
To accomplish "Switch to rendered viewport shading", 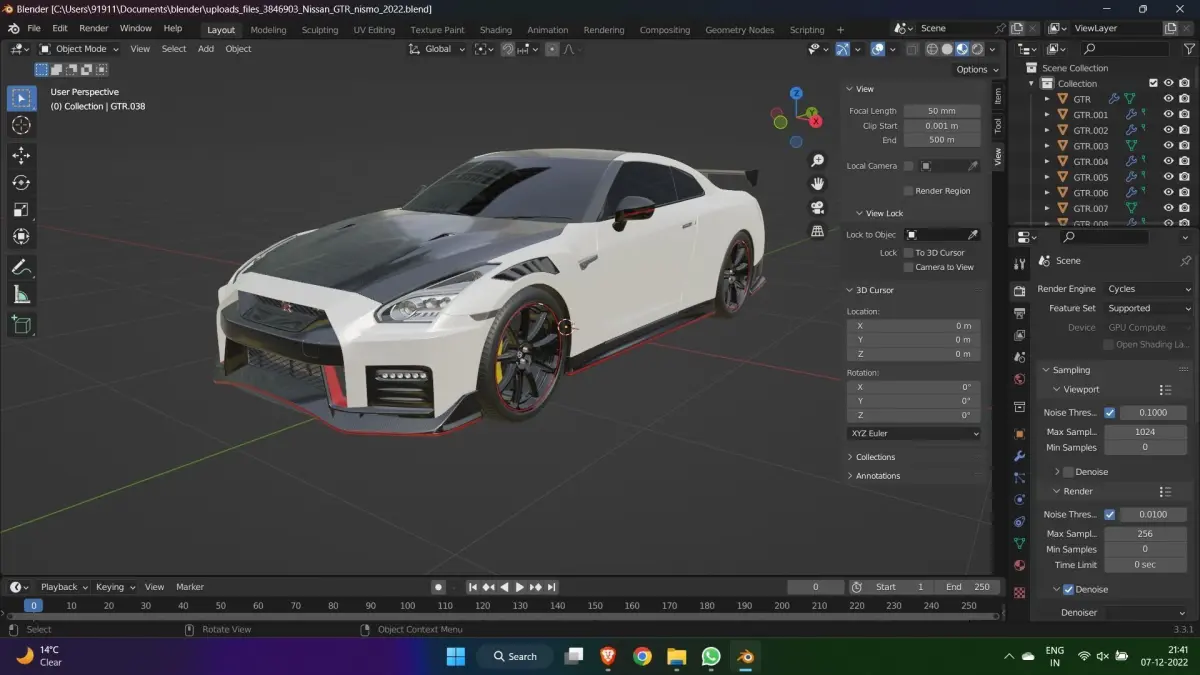I will click(x=977, y=49).
